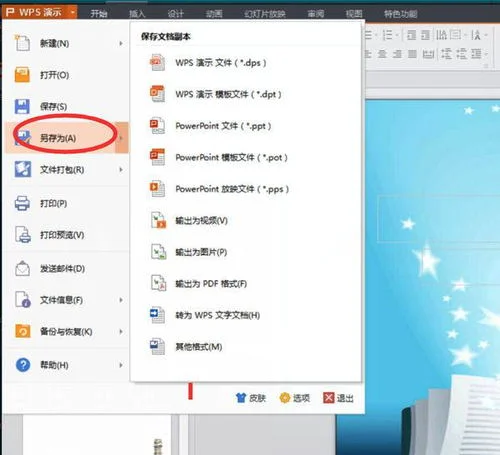The width and height of the screenshot is (500, 455).
Task: Select the 打印(P) menu text
Action: (54, 203)
